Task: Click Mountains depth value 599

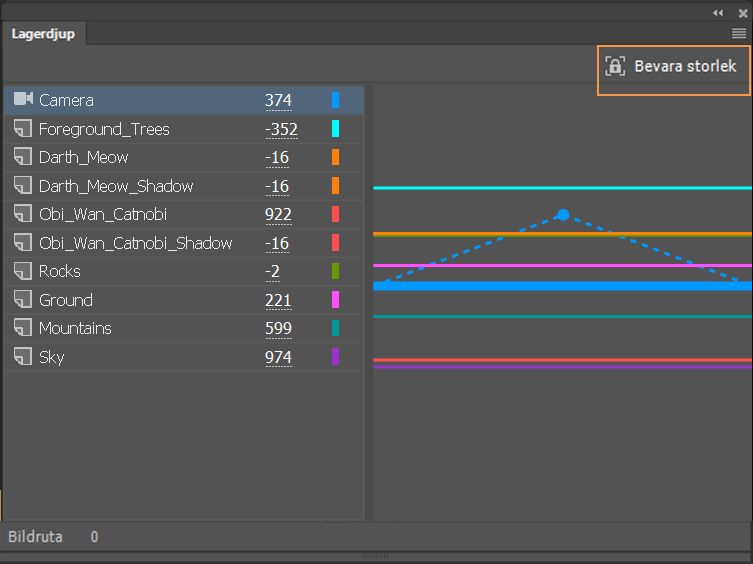Action: (278, 329)
